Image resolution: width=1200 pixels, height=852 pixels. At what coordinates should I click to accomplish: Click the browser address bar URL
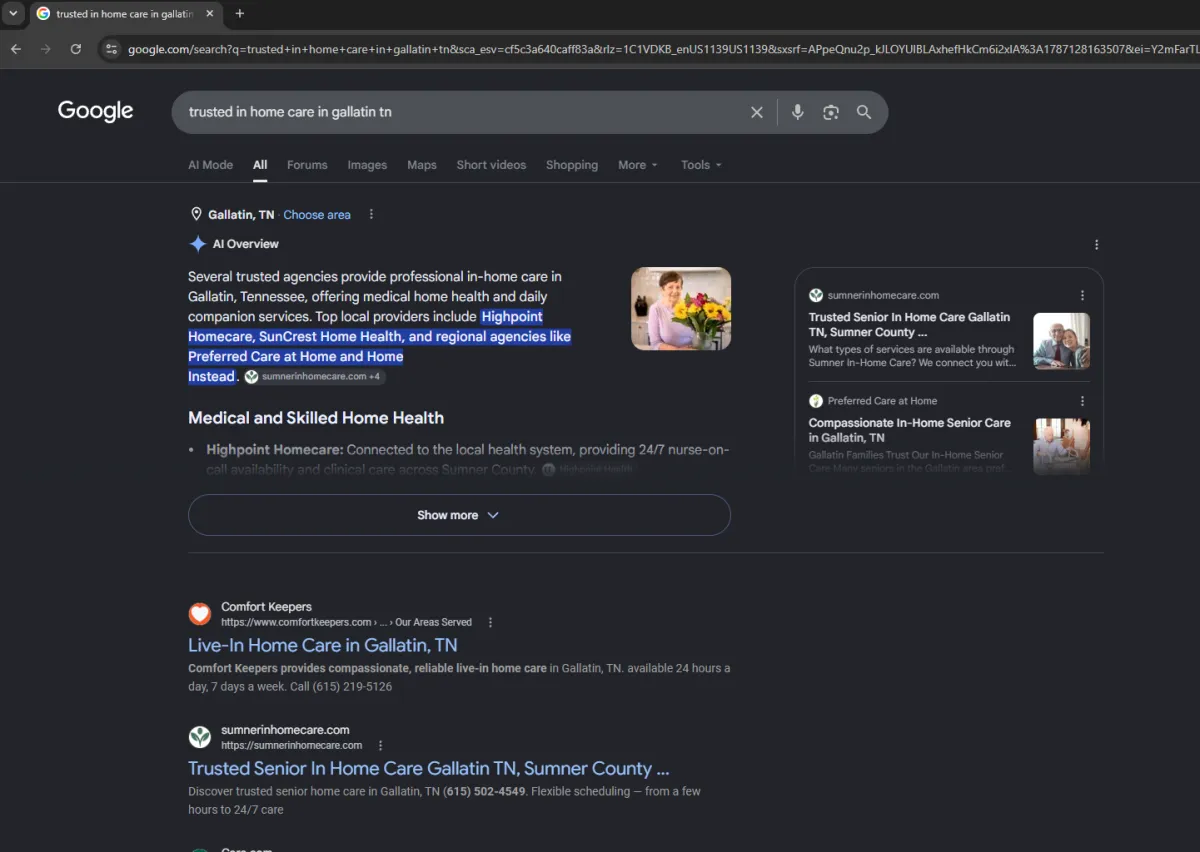click(660, 49)
